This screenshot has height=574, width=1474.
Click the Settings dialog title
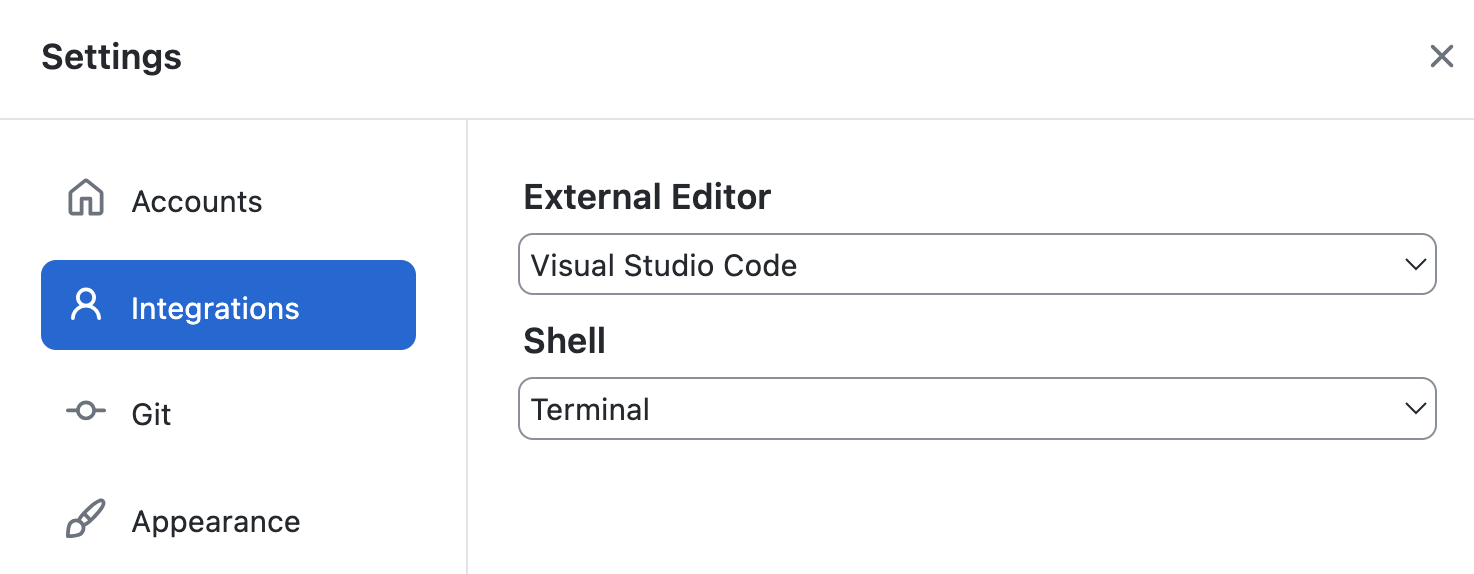pos(111,57)
